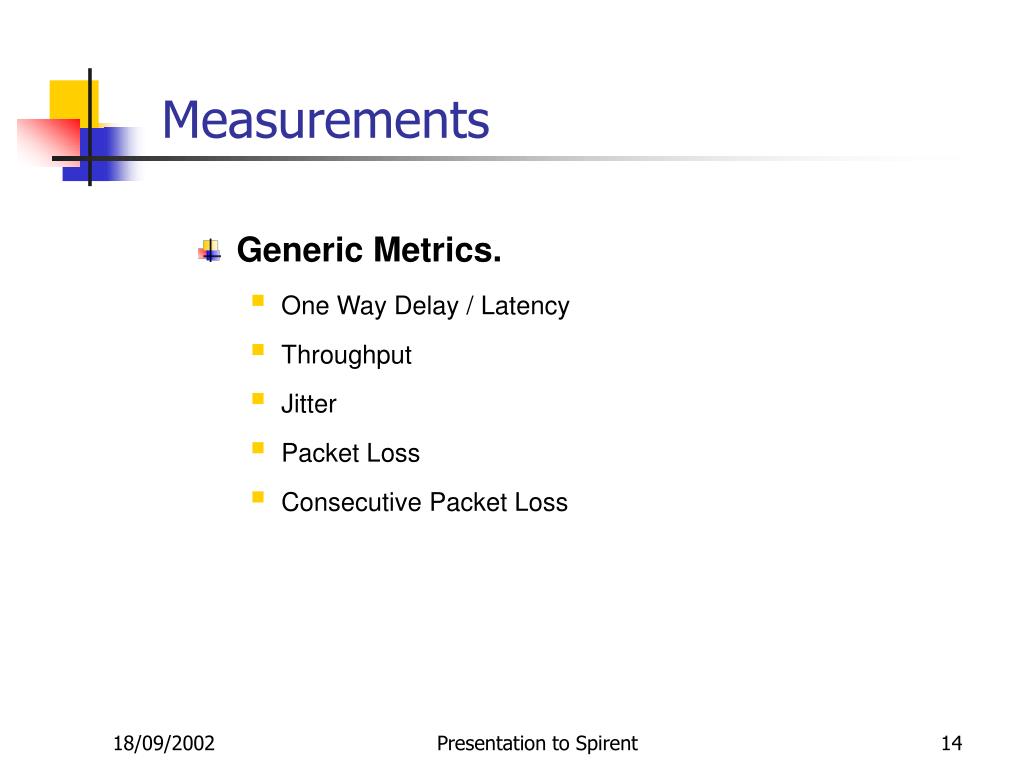Click the yellow bullet beside Jitter
The image size is (1024, 768).
258,399
